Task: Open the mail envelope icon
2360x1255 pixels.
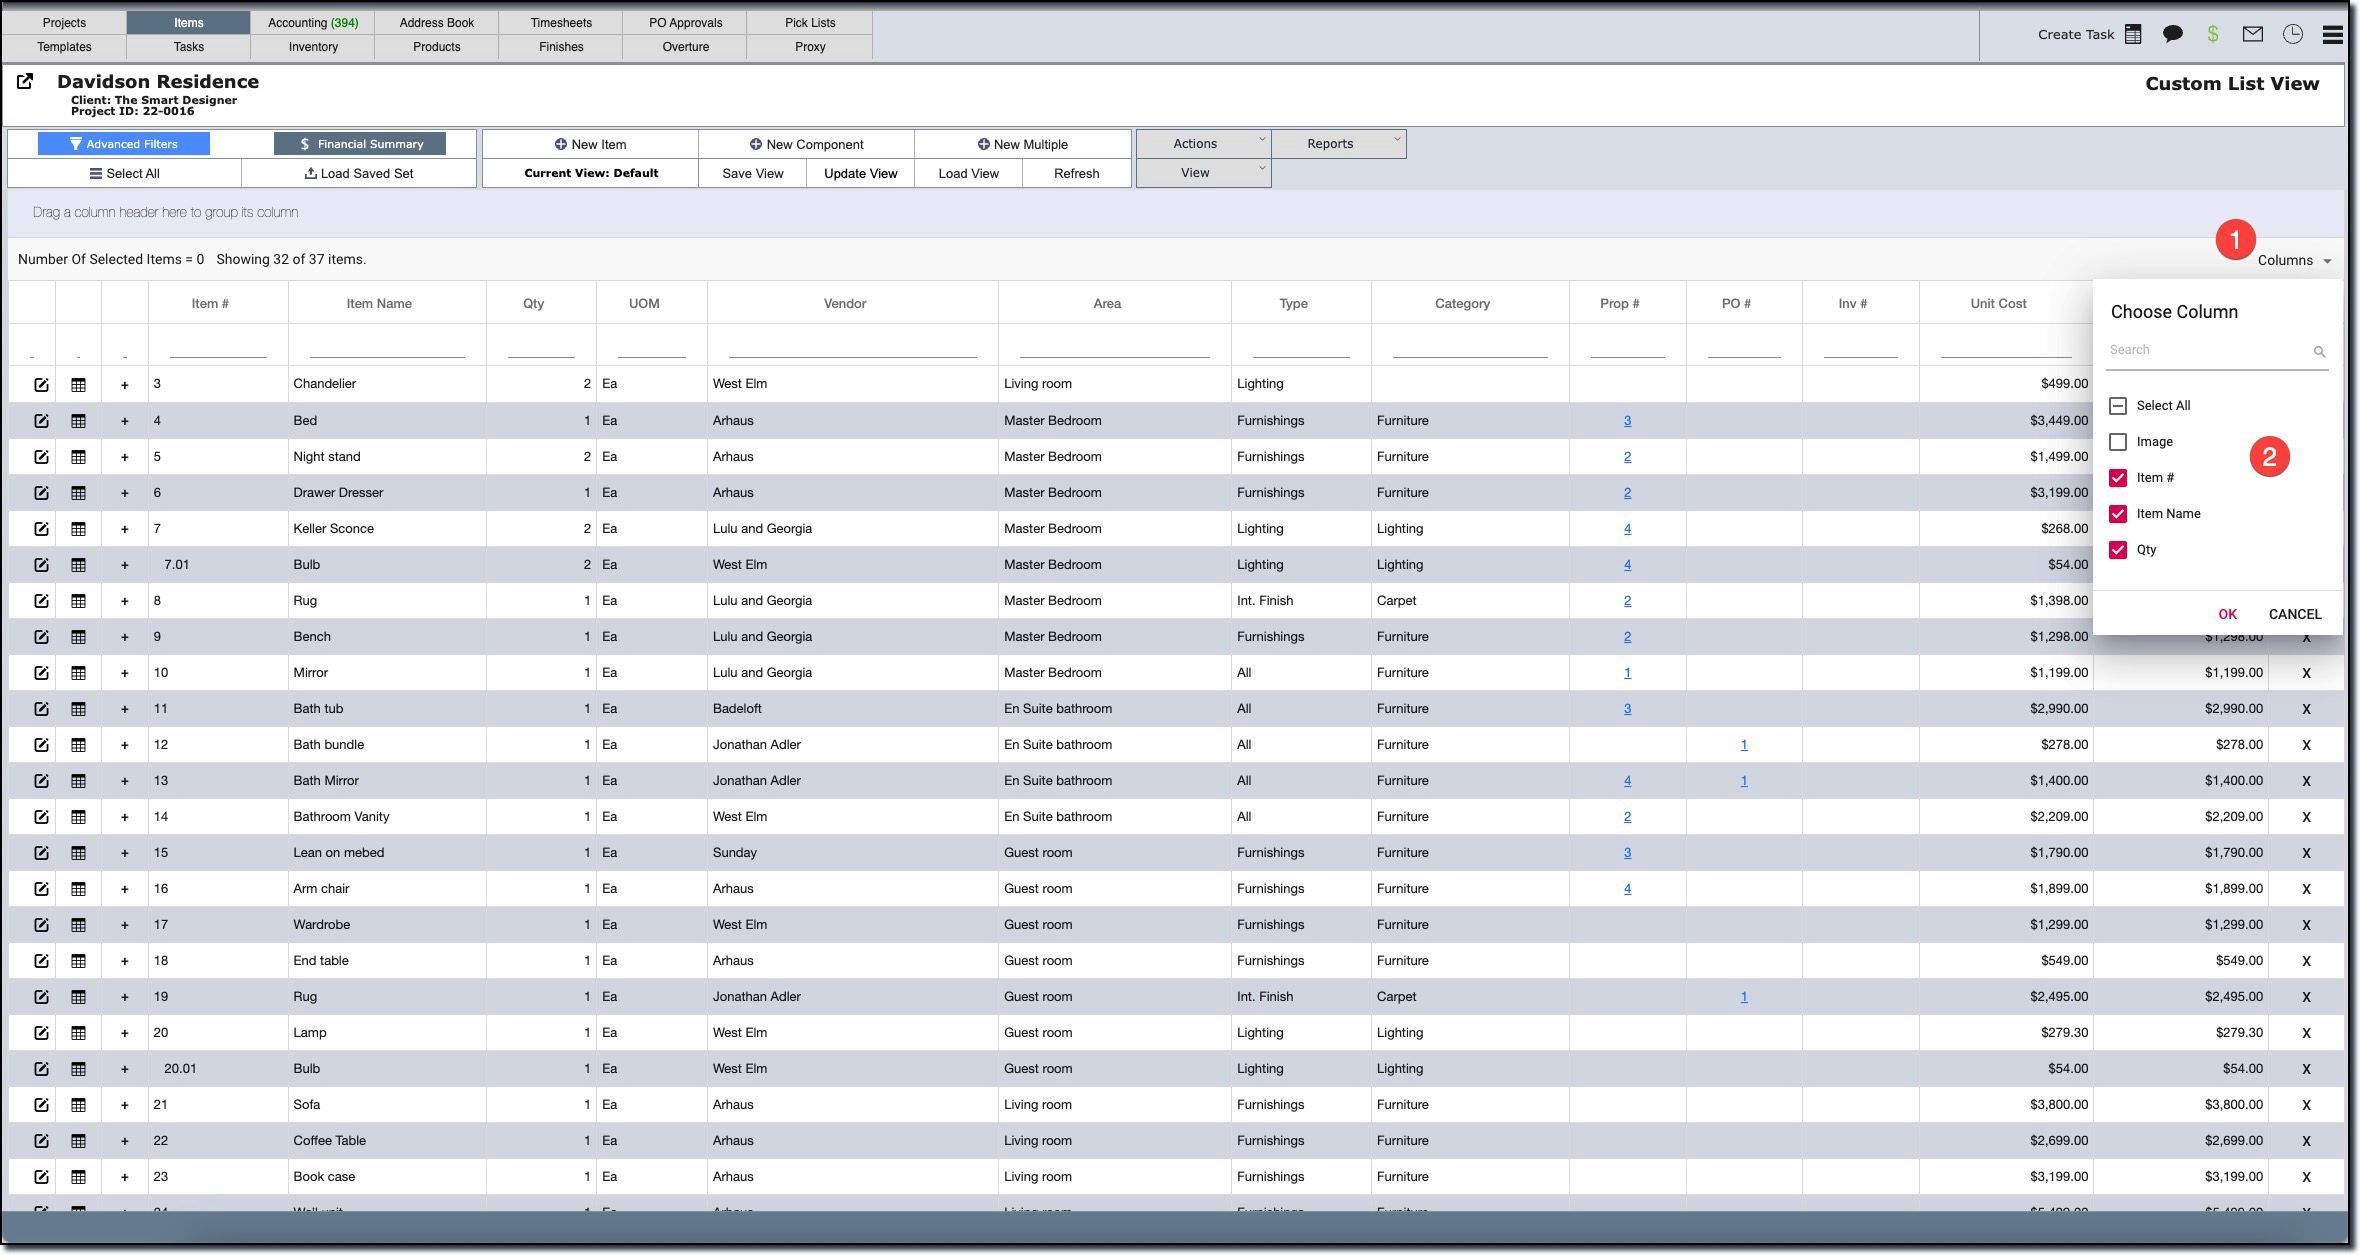Action: 2252,34
